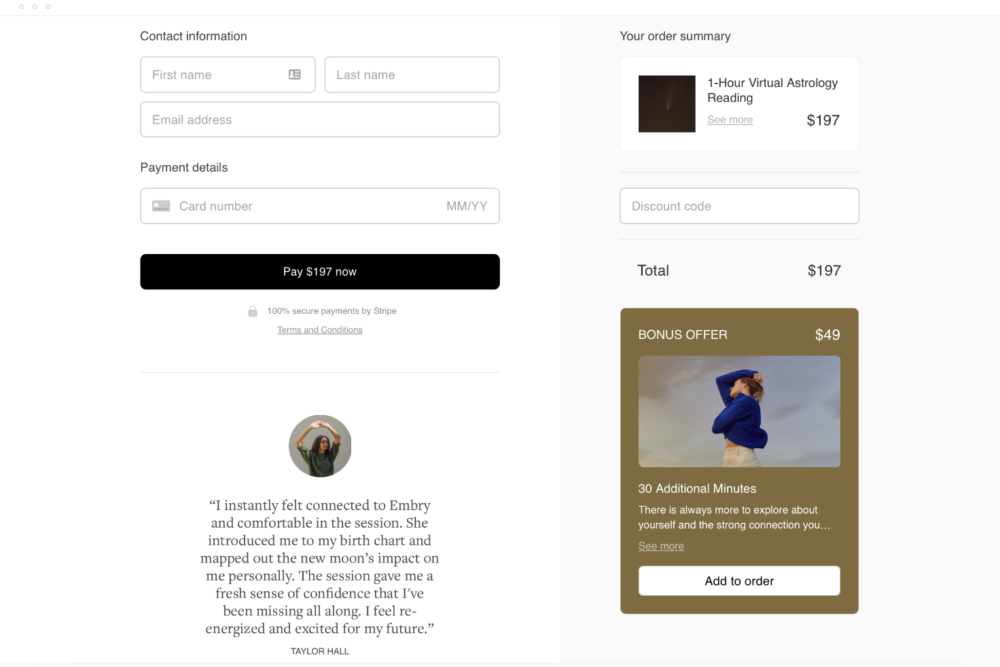Image resolution: width=1000 pixels, height=667 pixels.
Task: Click the Bonus Offer promotional photo
Action: tap(738, 411)
